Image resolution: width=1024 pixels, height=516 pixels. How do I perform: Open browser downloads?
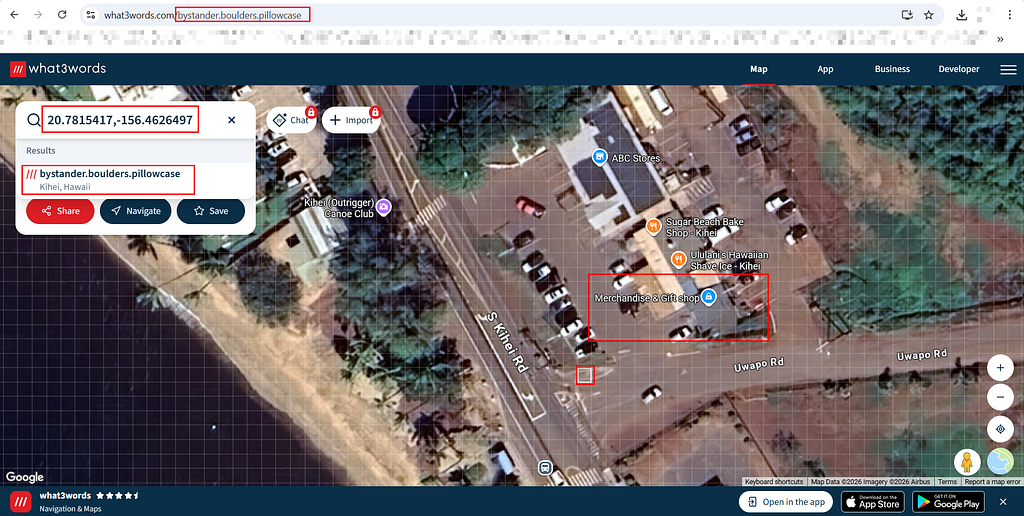(x=962, y=14)
